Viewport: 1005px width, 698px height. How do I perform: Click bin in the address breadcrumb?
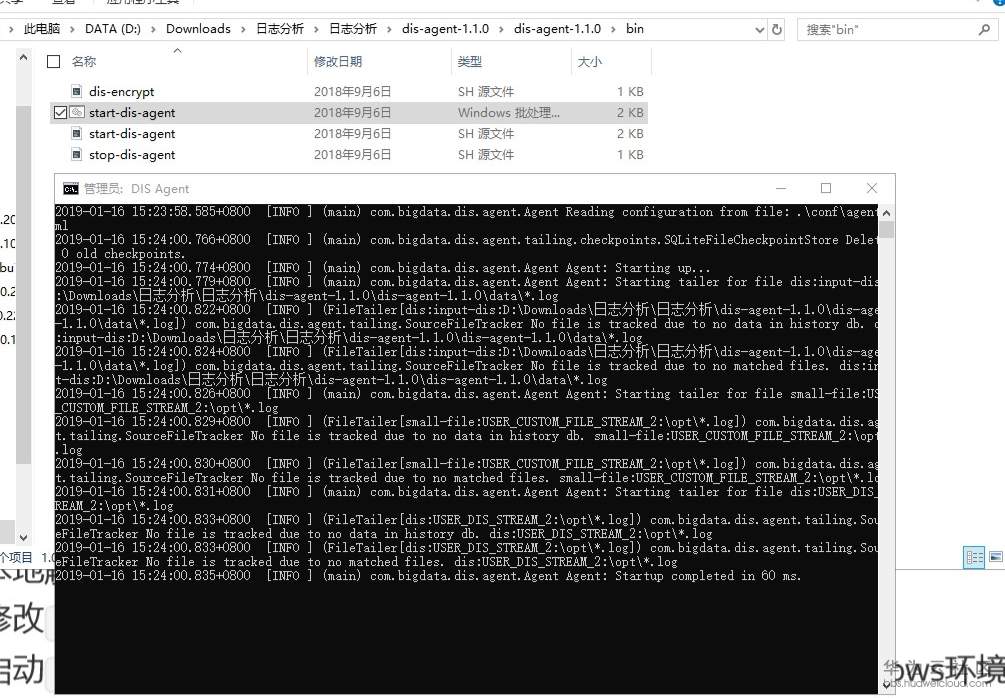tap(635, 29)
